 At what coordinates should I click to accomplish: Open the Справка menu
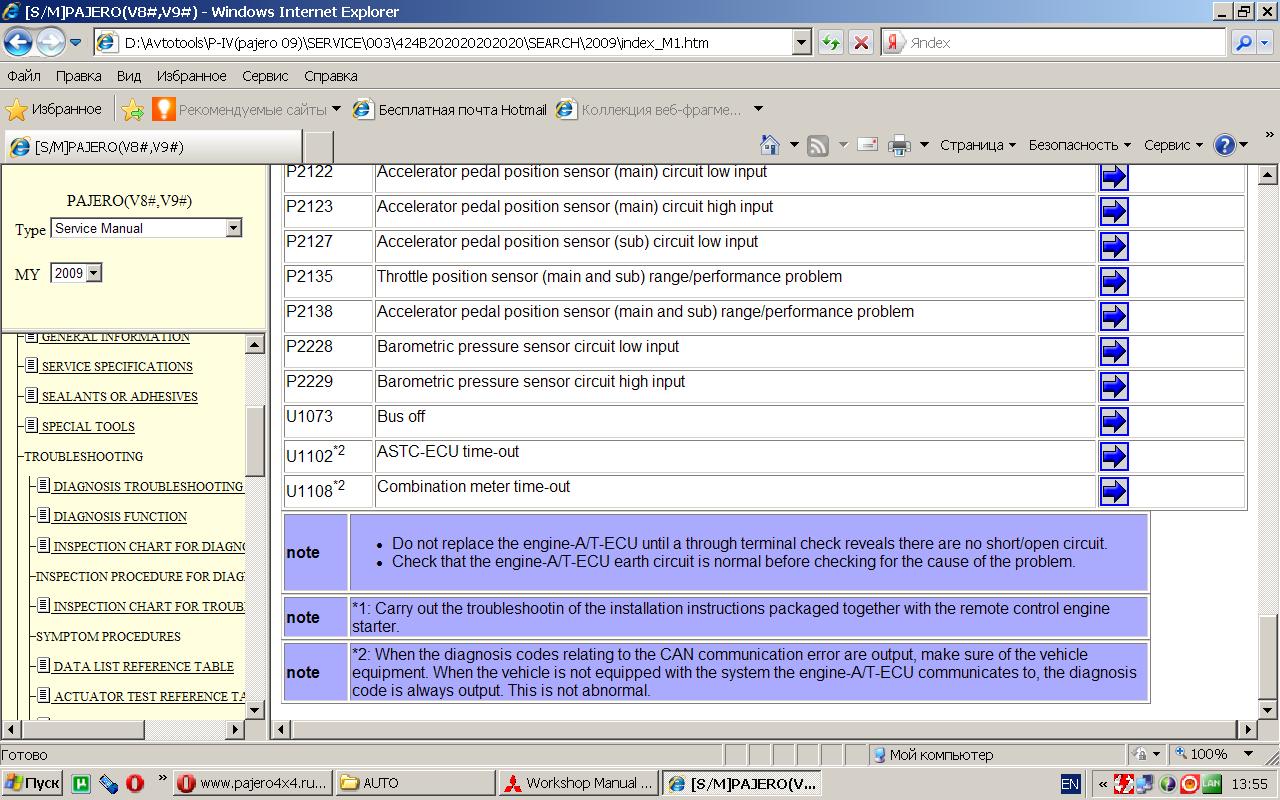(330, 76)
